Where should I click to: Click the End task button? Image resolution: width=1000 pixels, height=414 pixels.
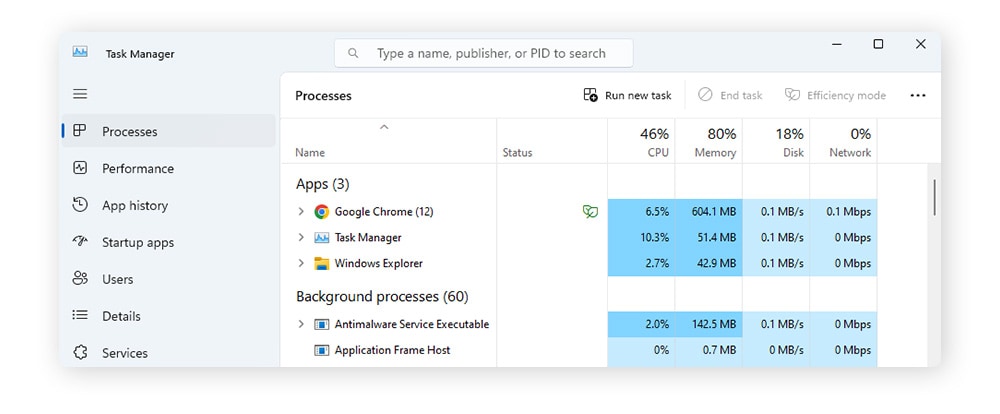730,95
